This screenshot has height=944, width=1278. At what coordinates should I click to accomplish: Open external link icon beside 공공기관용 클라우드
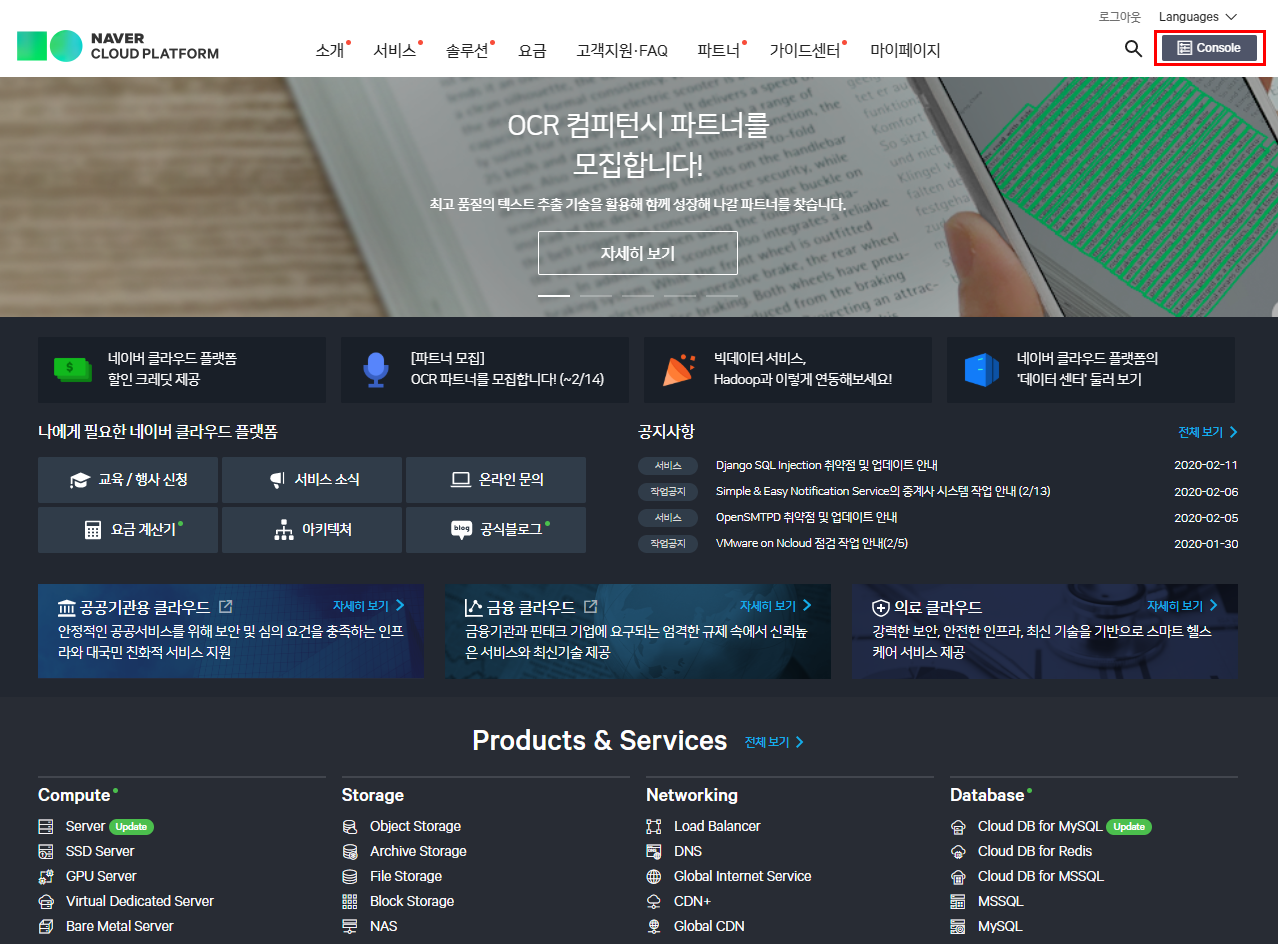tap(226, 607)
